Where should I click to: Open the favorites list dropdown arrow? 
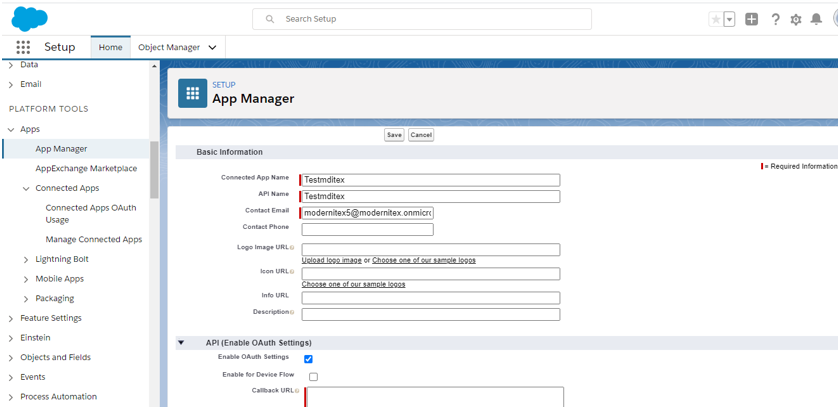(730, 19)
